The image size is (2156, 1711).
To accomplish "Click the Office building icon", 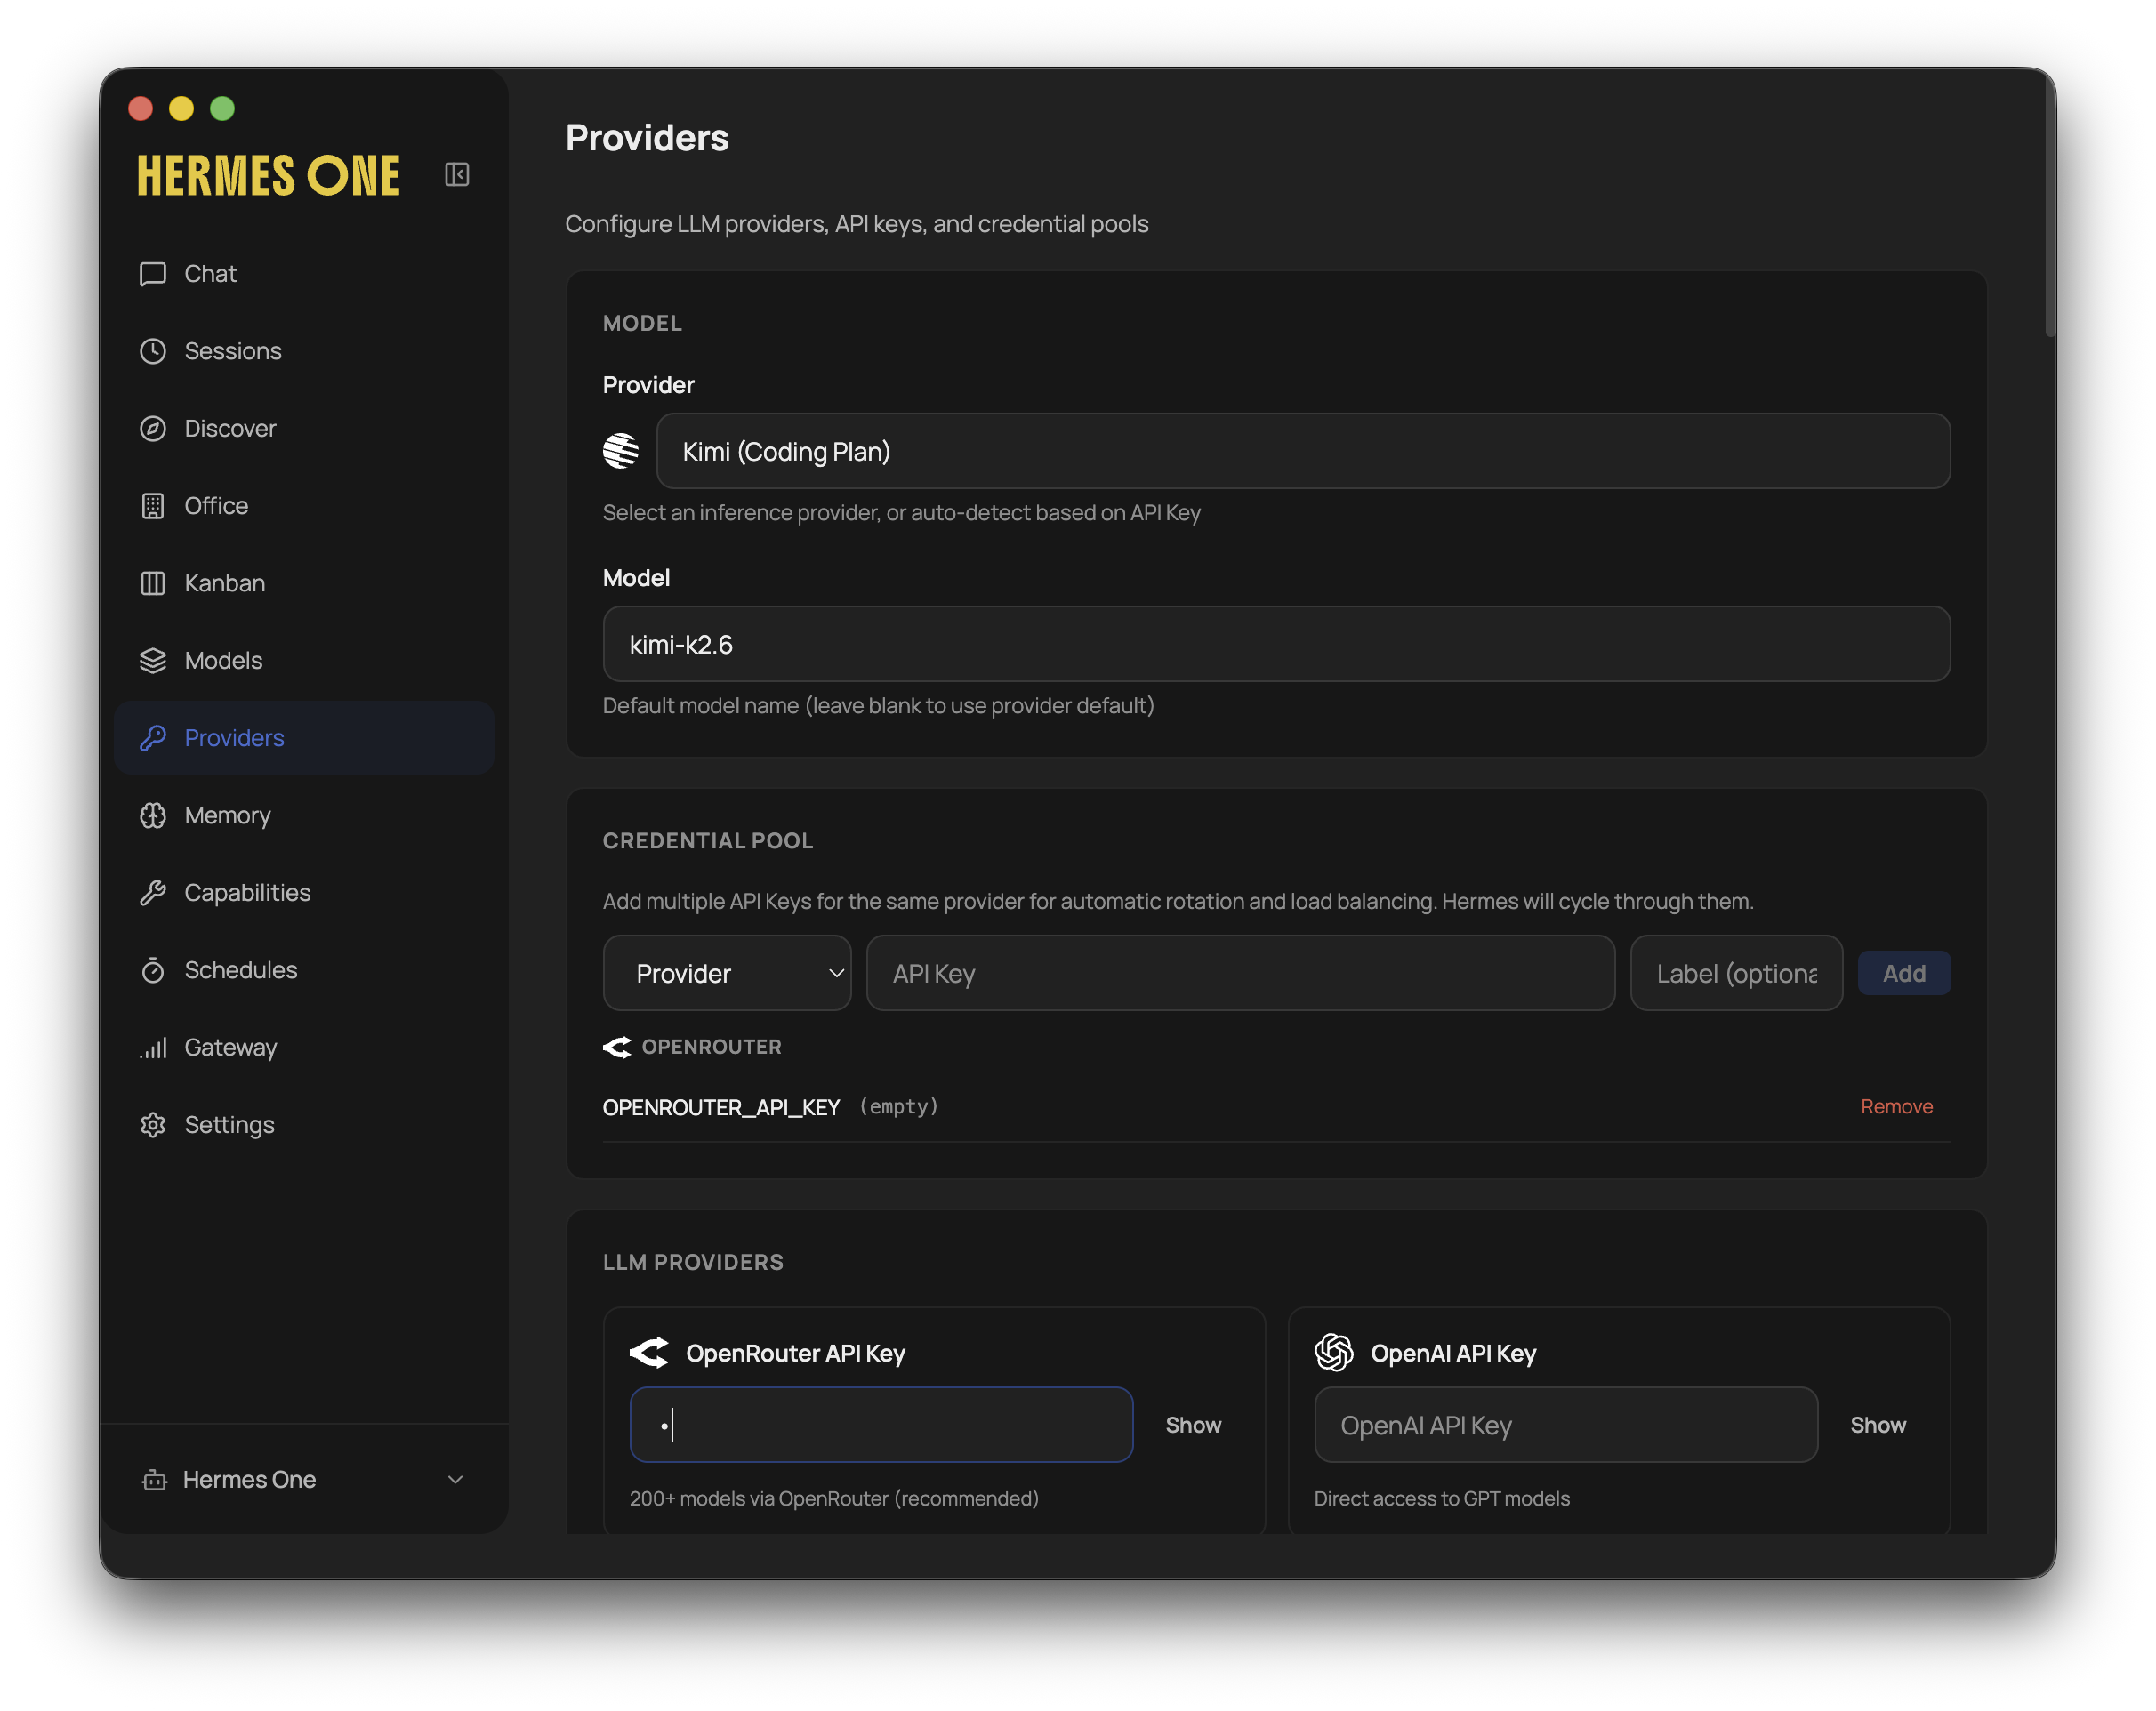I will (x=153, y=506).
